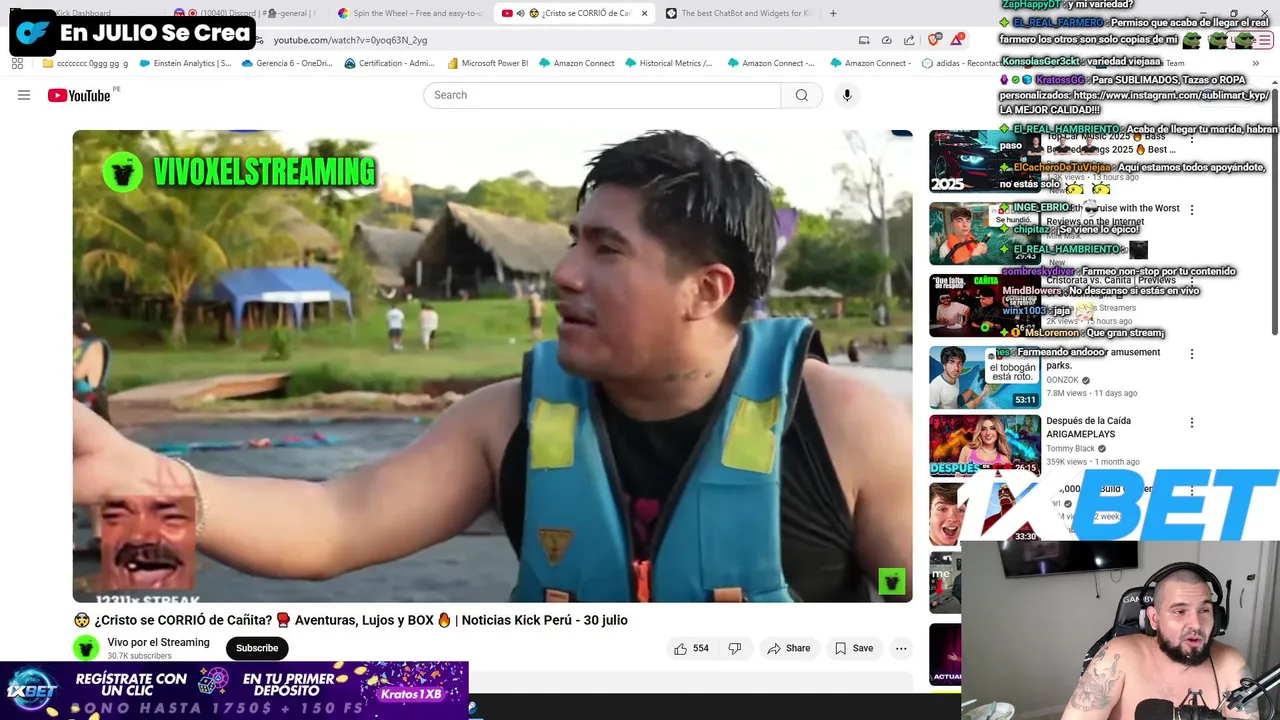The image size is (1280, 720).
Task: Click the share page icon in address bar
Action: 909,40
